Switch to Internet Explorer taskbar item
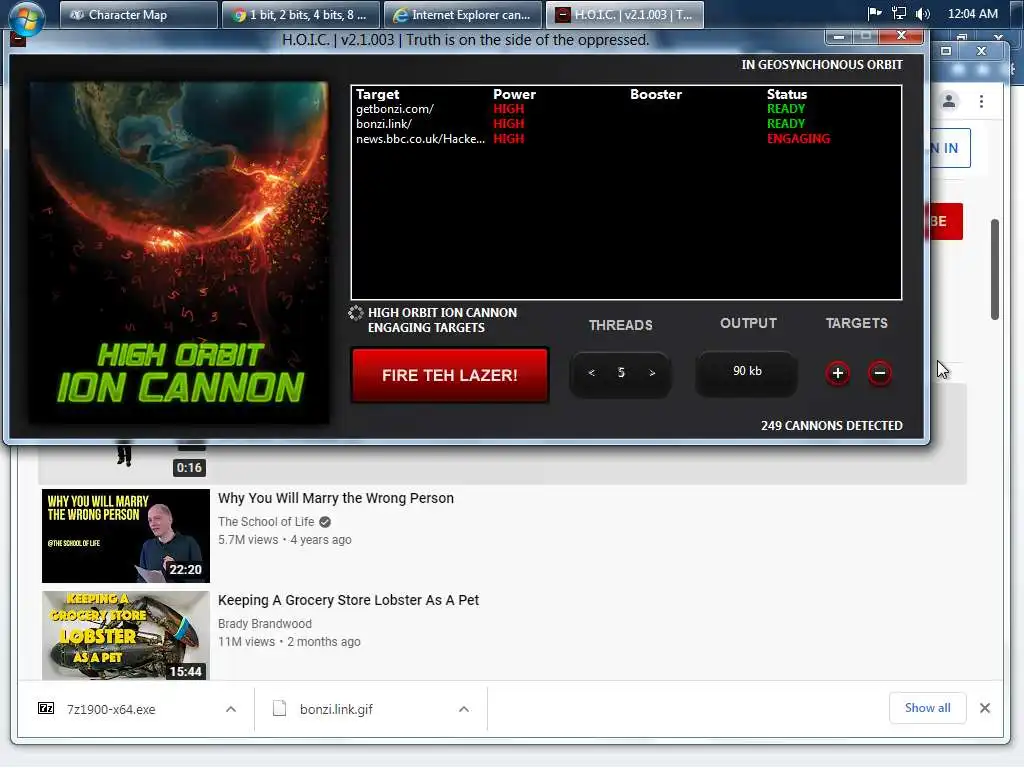 click(462, 14)
